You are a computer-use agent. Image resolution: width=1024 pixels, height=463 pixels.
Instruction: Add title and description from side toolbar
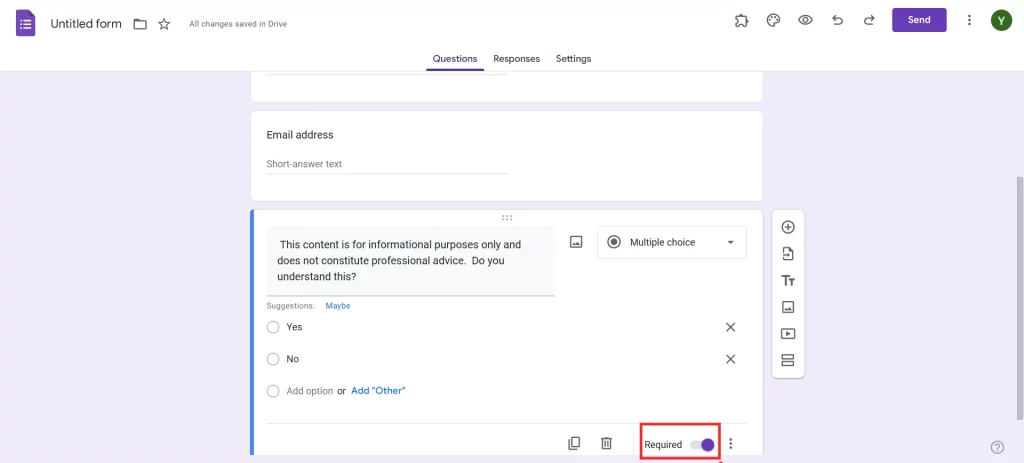point(788,281)
